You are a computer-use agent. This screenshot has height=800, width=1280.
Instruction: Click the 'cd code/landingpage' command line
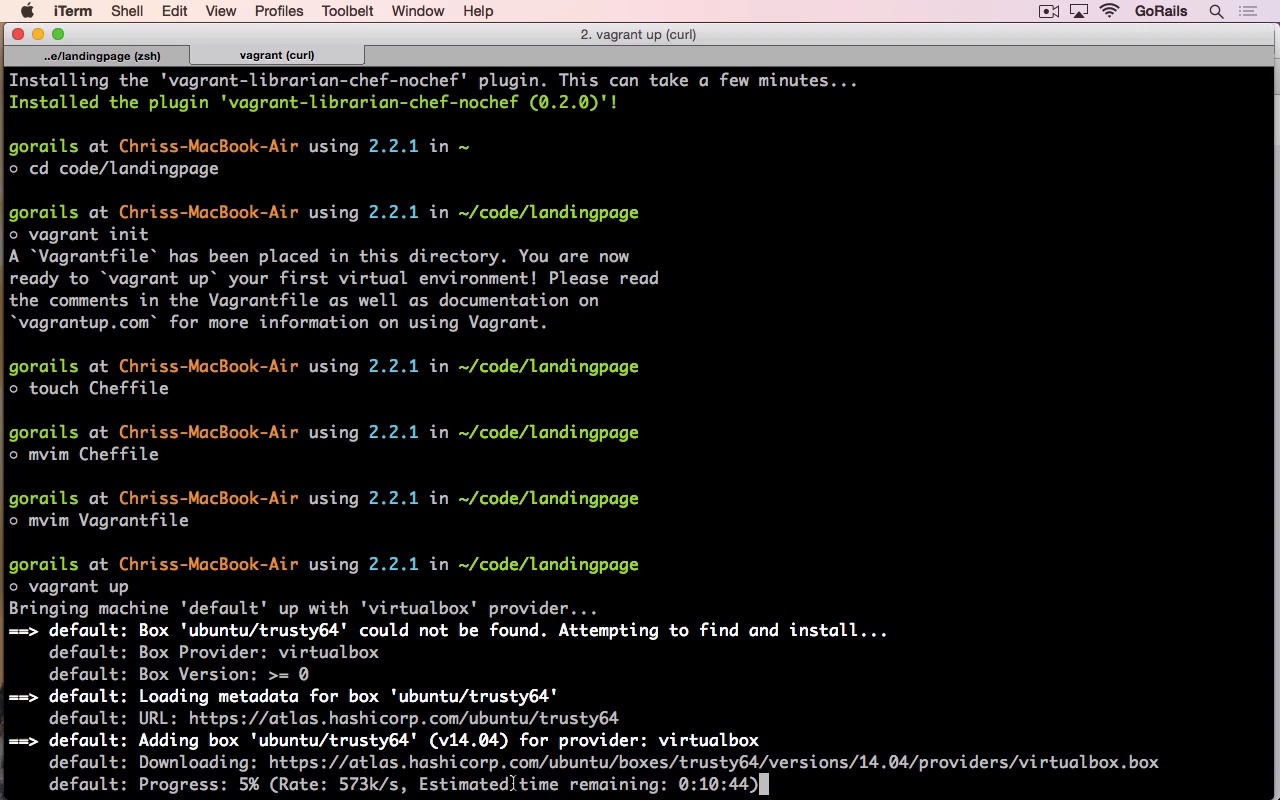(114, 168)
